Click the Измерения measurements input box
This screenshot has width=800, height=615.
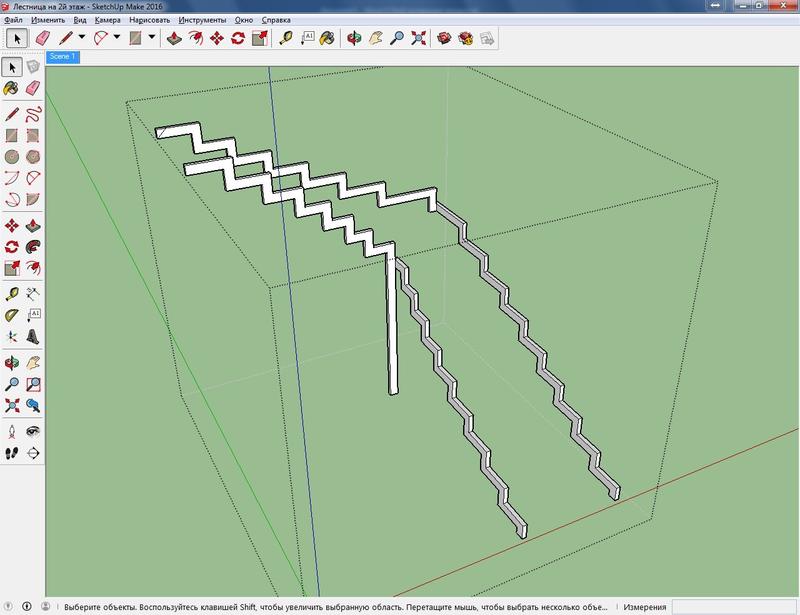coord(735,606)
